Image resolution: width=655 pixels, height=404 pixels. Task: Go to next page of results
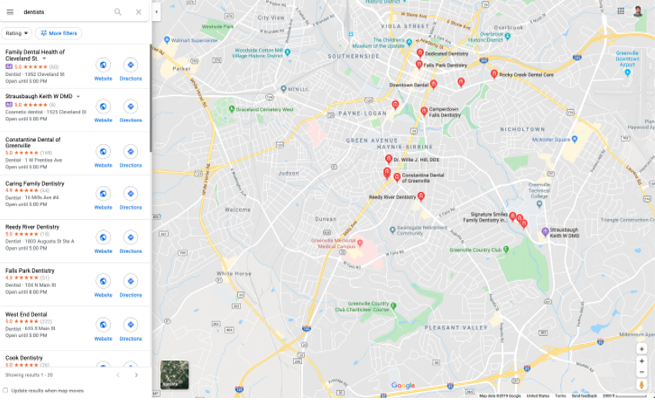(136, 375)
